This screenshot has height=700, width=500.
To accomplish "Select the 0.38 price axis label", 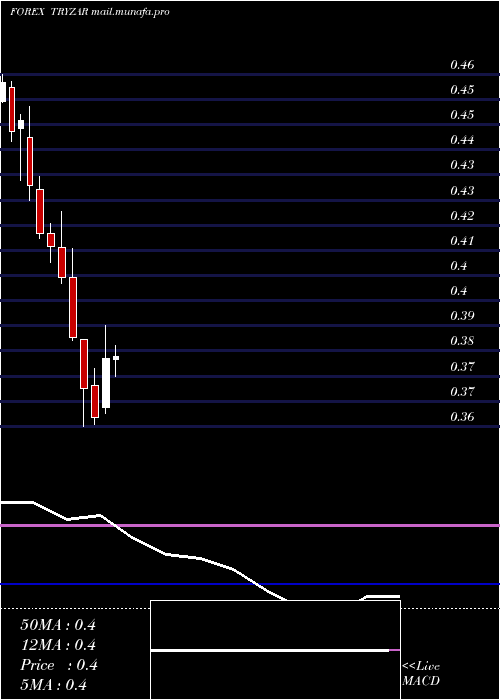I will (462, 341).
